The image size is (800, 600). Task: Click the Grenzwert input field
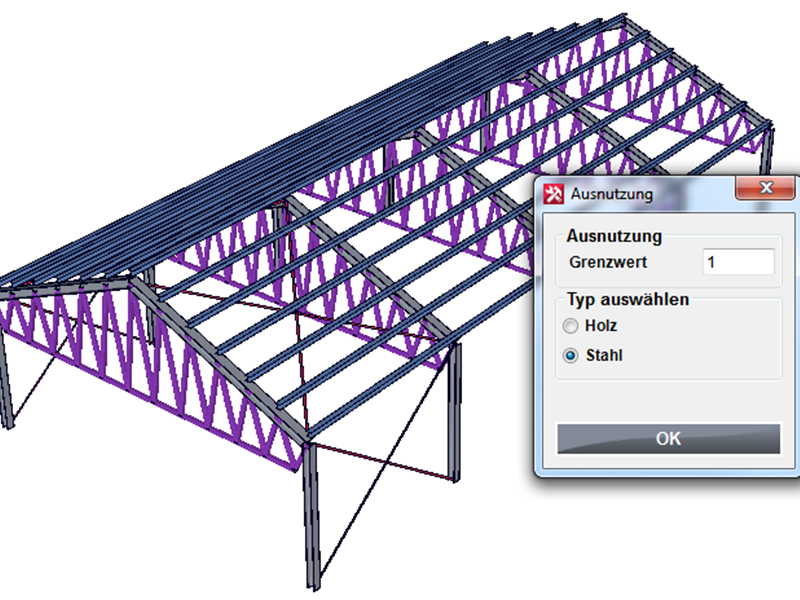pos(738,262)
